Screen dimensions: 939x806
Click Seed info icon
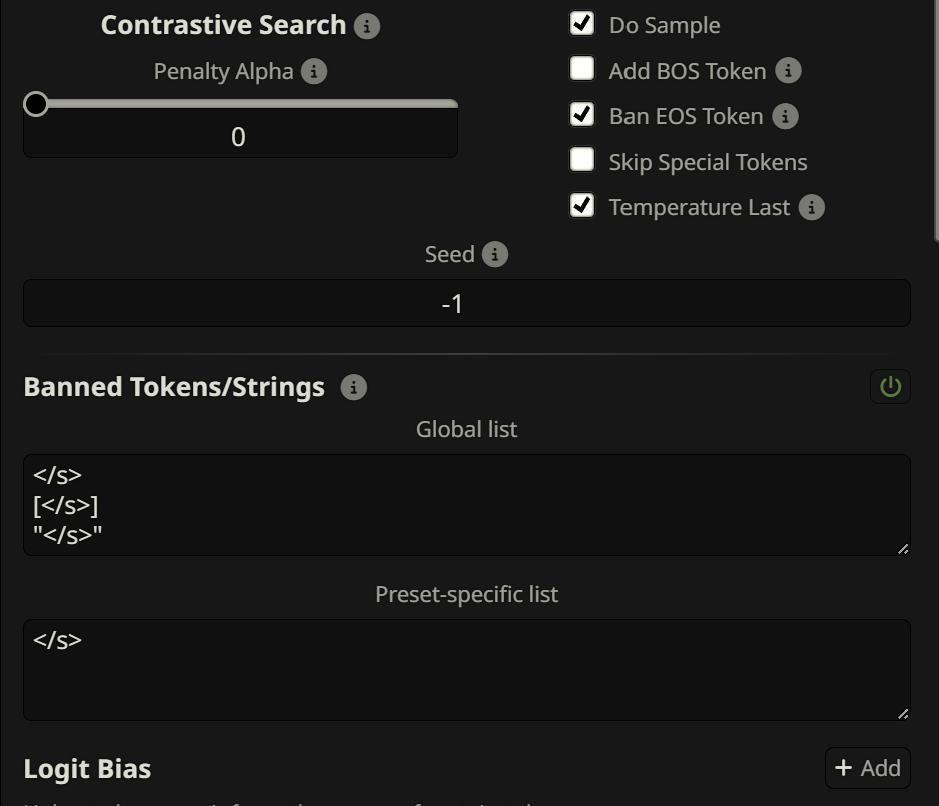click(495, 254)
